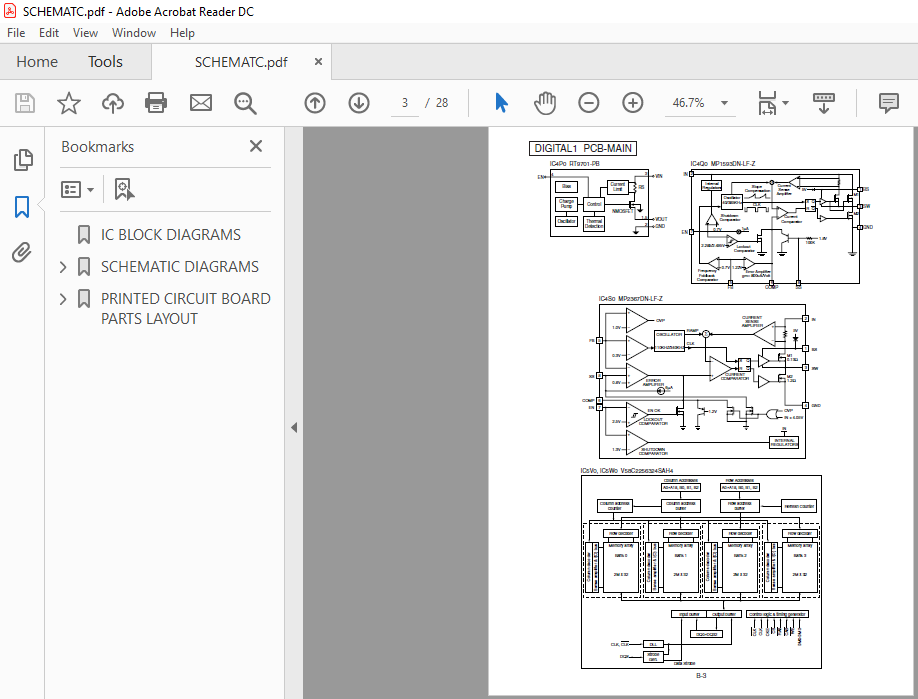Image resolution: width=918 pixels, height=699 pixels.
Task: Open the Find text magnifier icon
Action: (245, 103)
